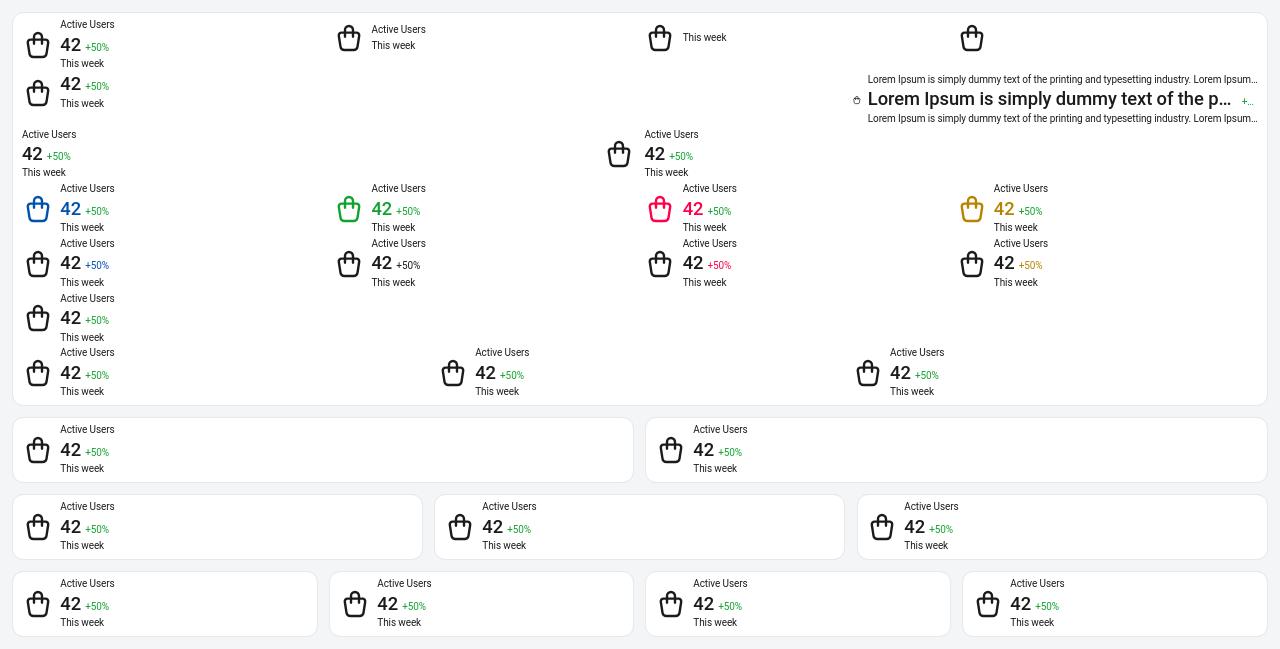Screen dimensions: 1280x649
Task: Click the blue "42" value
Action: pyautogui.click(x=71, y=209)
